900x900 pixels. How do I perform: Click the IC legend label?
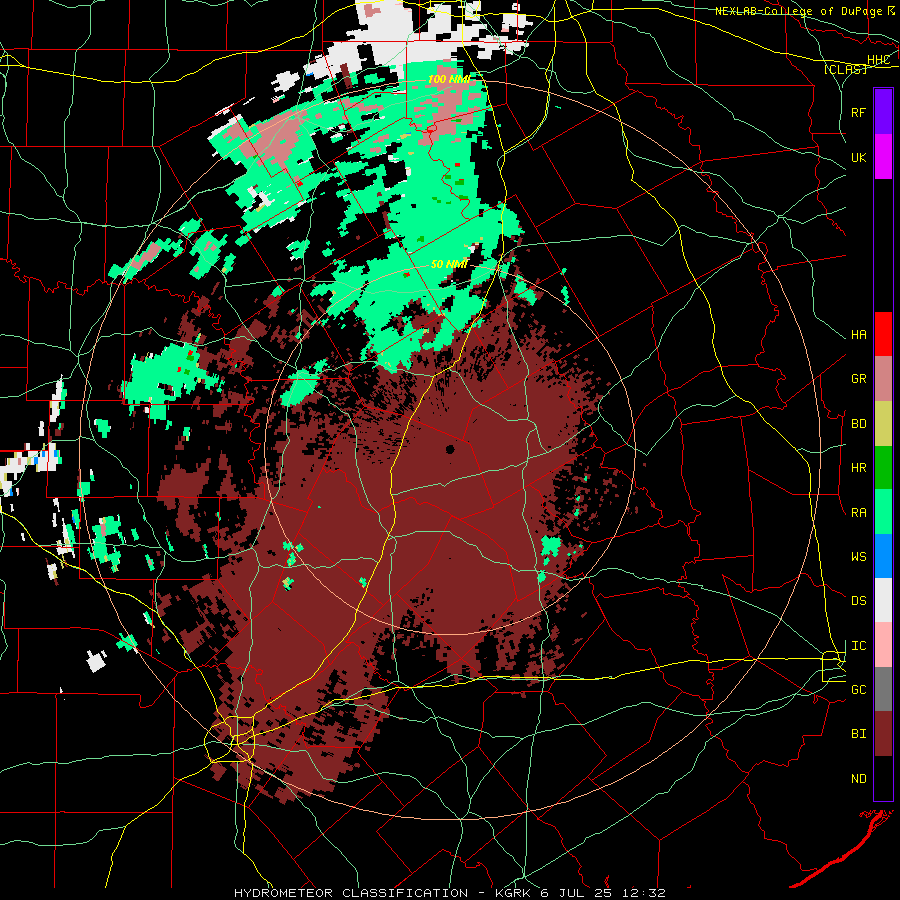click(858, 646)
